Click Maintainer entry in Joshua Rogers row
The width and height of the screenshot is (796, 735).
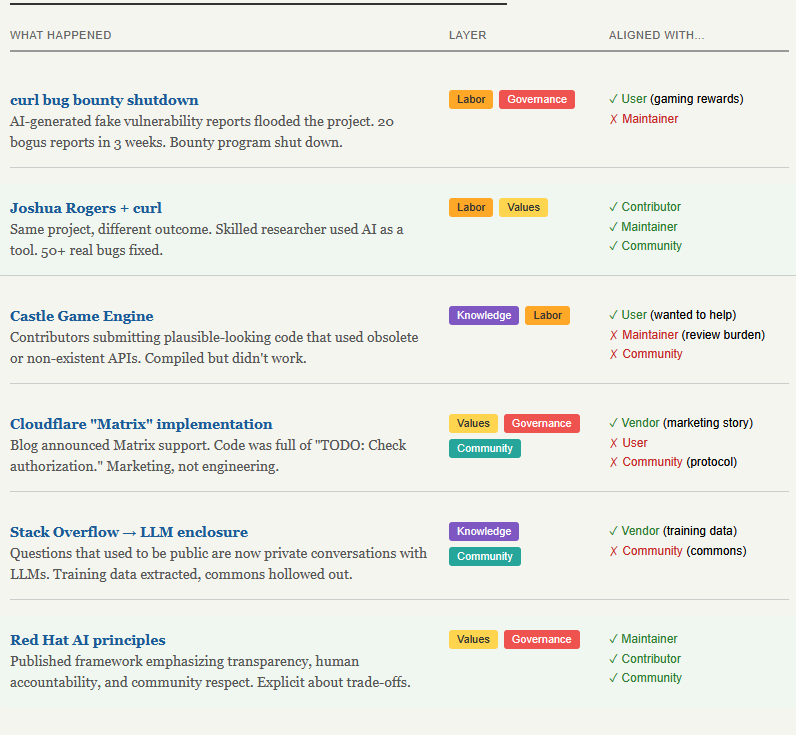click(x=643, y=227)
